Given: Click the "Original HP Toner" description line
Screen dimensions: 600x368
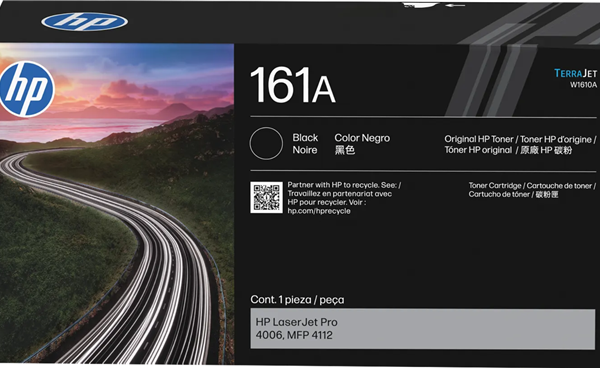Looking at the screenshot, I should pyautogui.click(x=520, y=139).
